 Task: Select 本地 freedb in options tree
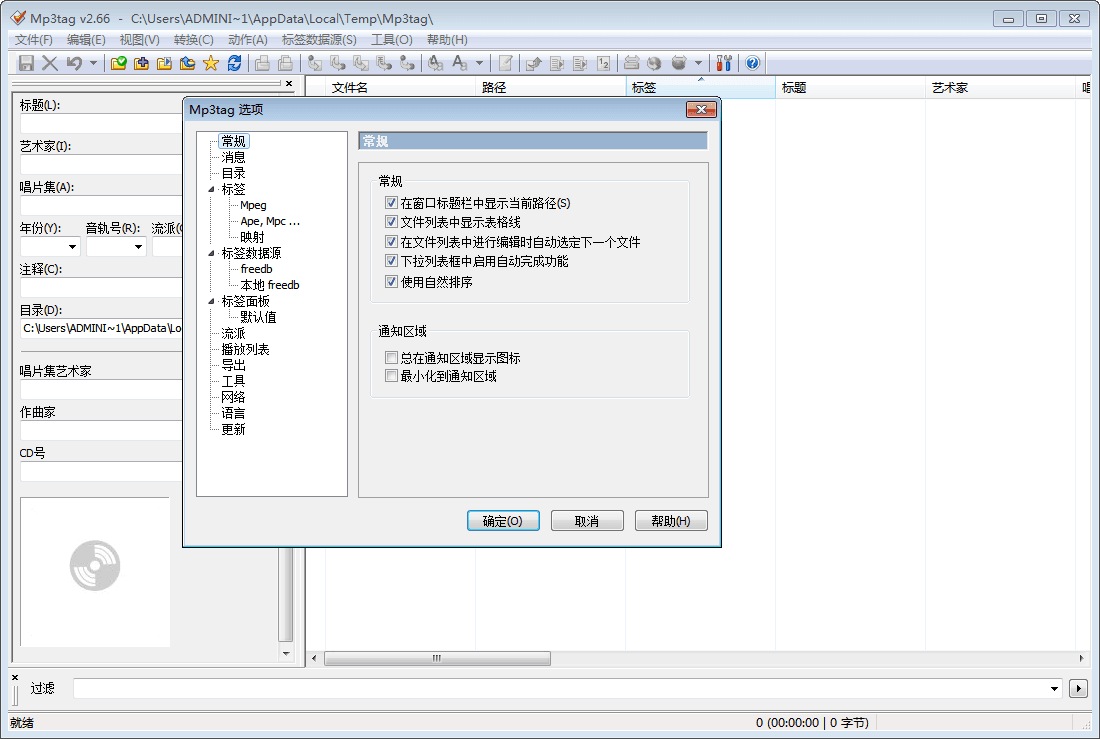pos(270,285)
